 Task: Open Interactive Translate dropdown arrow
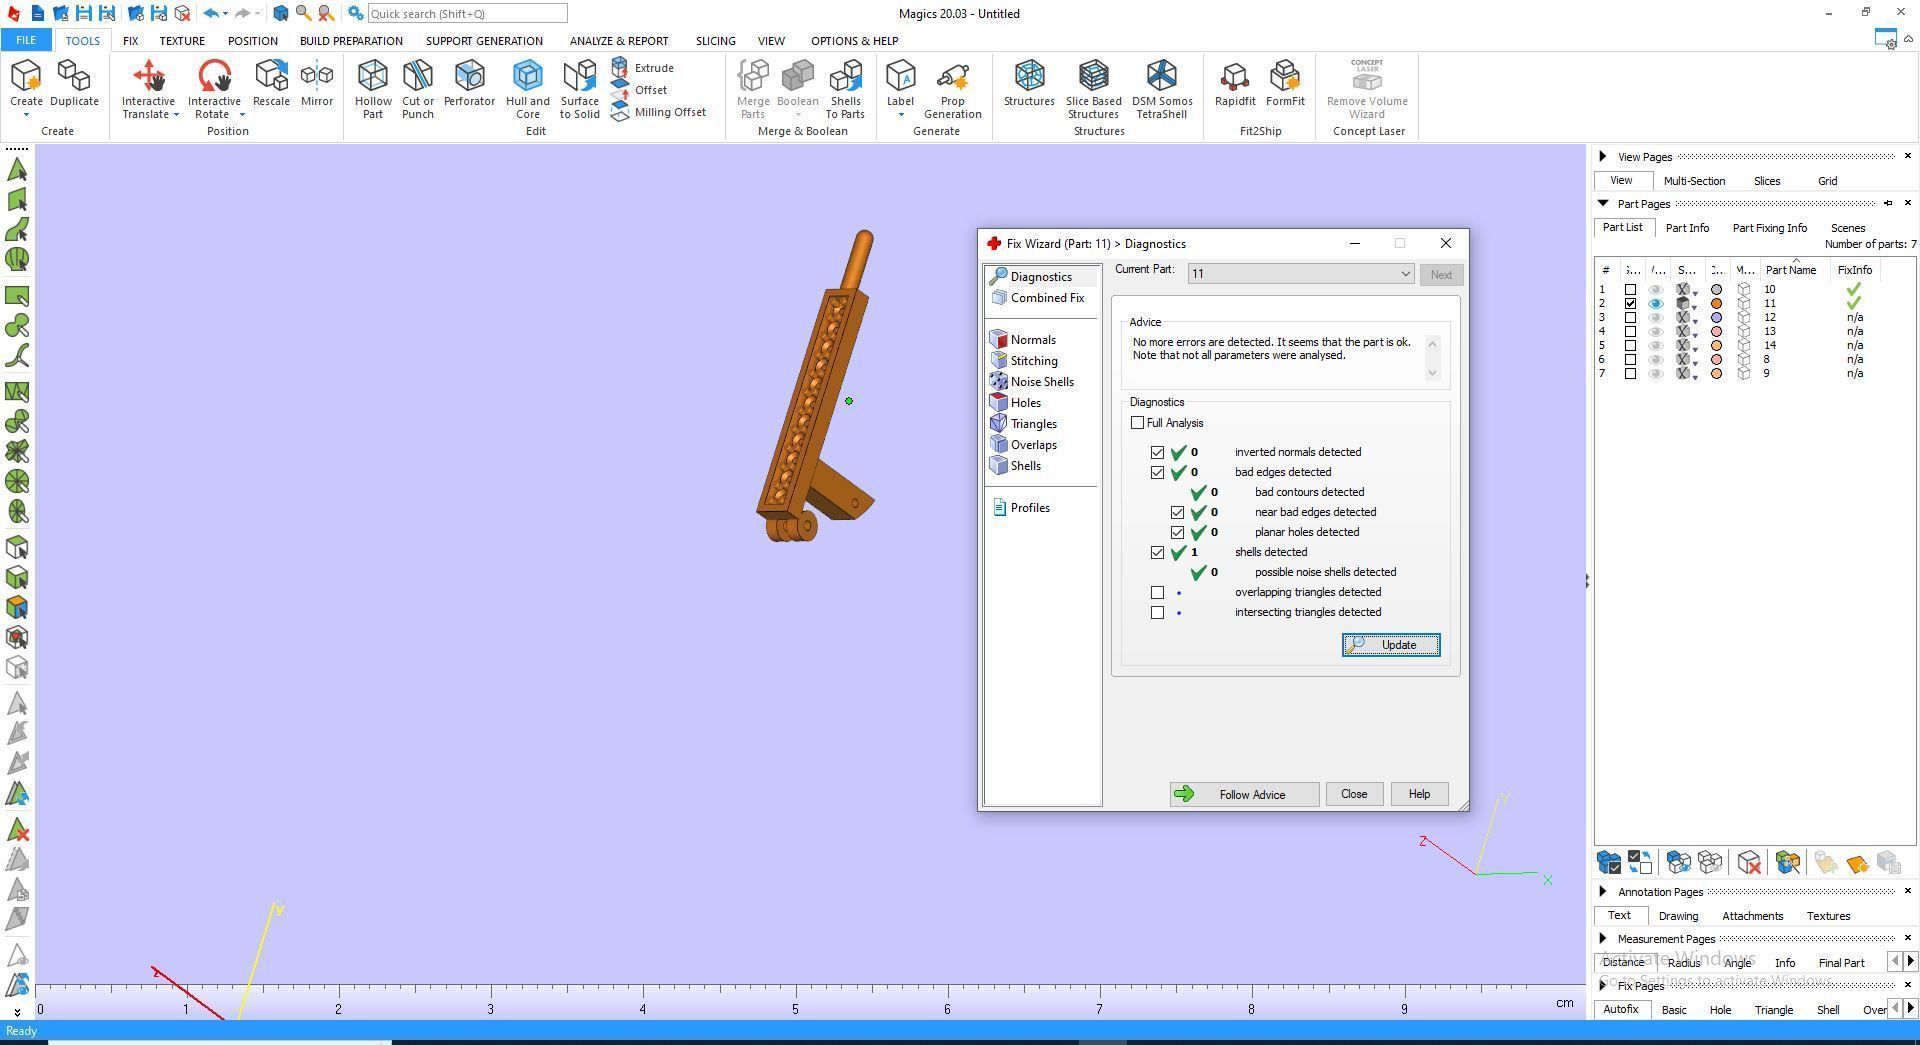(176, 115)
